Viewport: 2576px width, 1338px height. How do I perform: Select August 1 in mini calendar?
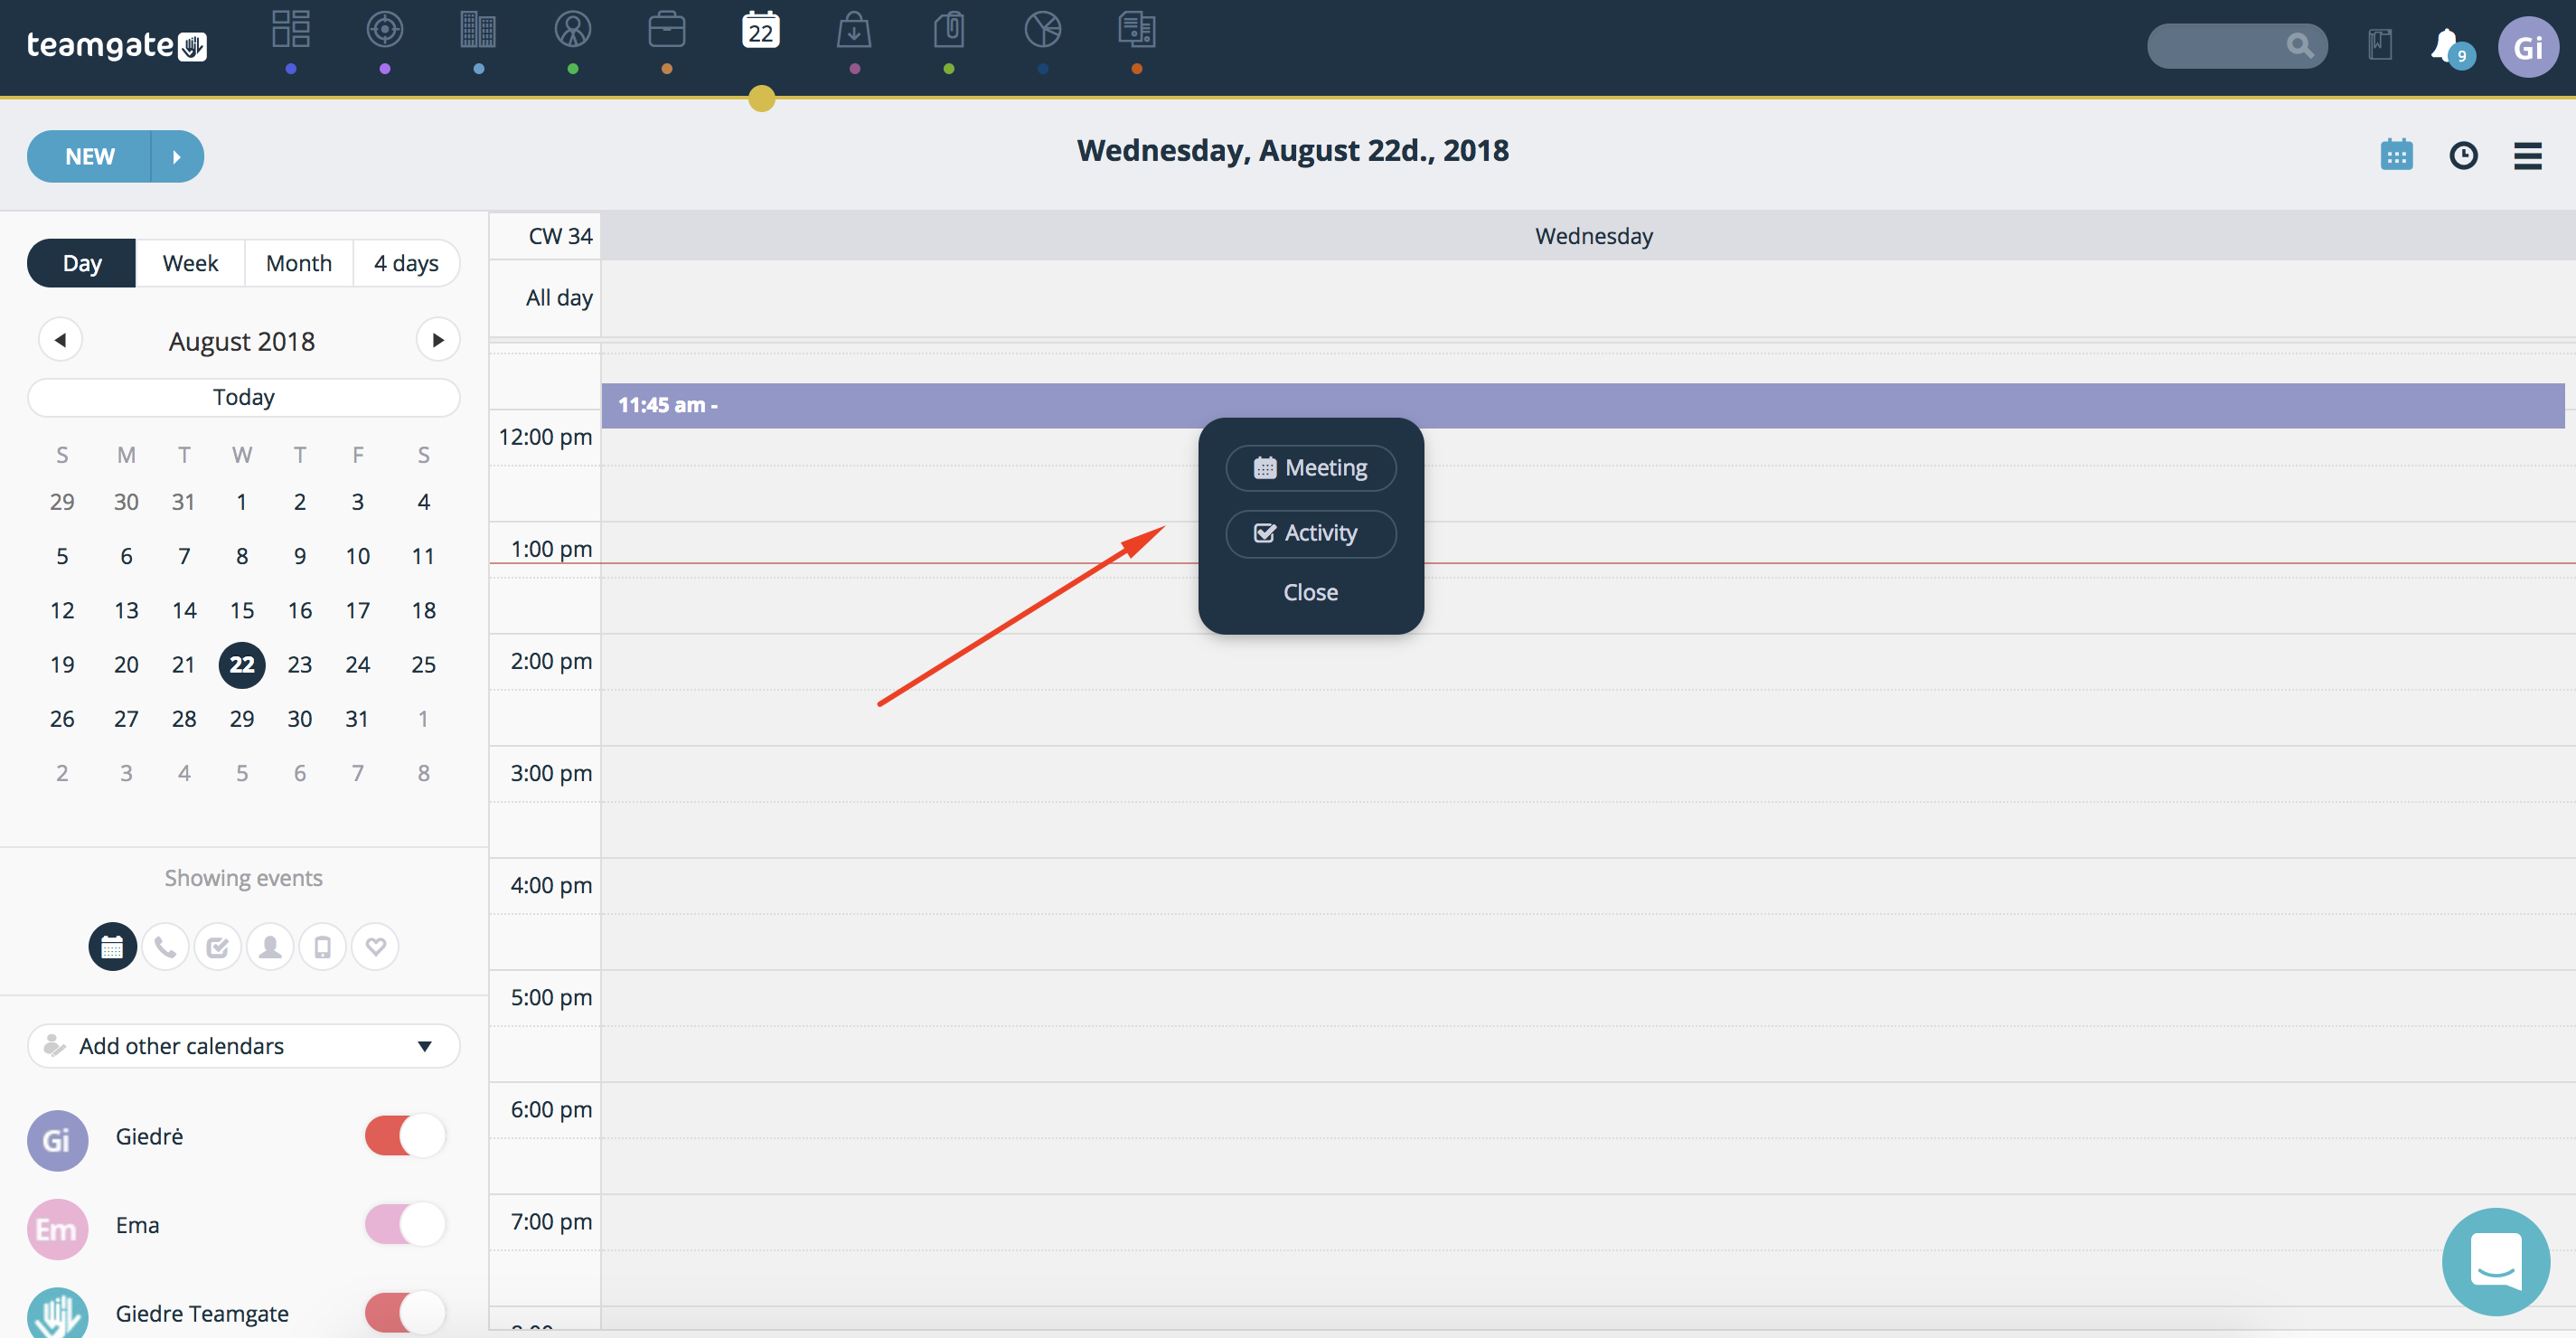(241, 502)
